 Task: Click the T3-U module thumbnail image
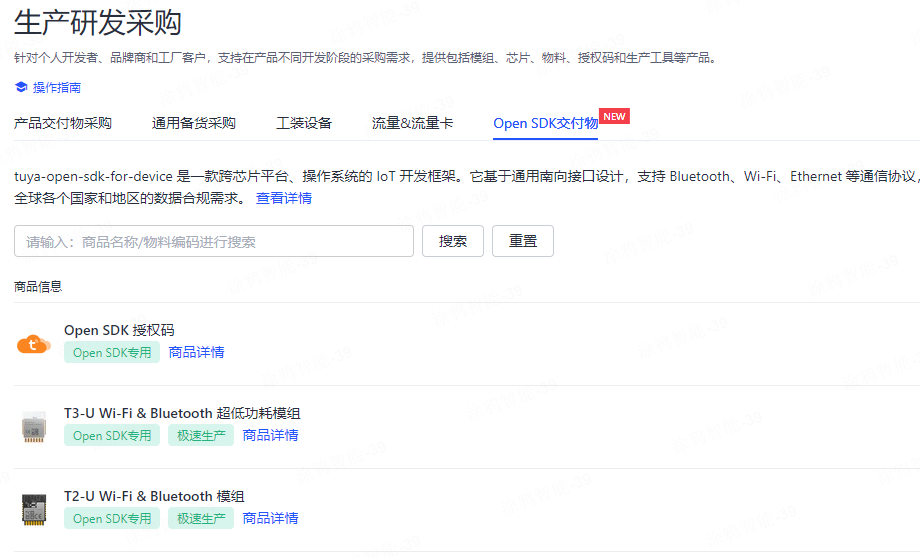click(x=34, y=427)
